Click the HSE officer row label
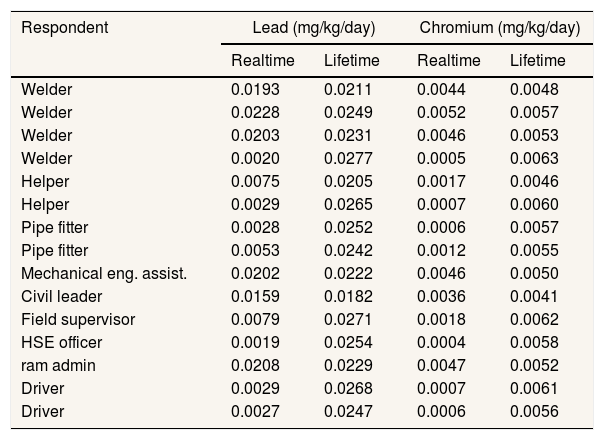604x440 pixels. click(61, 342)
